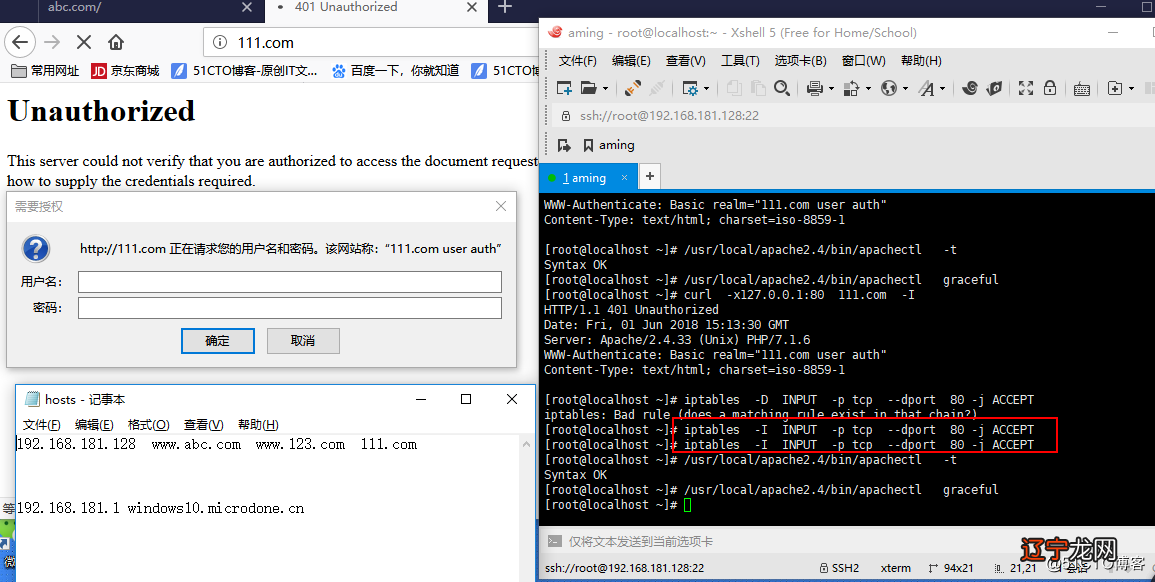Click the magnifier find icon in Xshell

[782, 88]
